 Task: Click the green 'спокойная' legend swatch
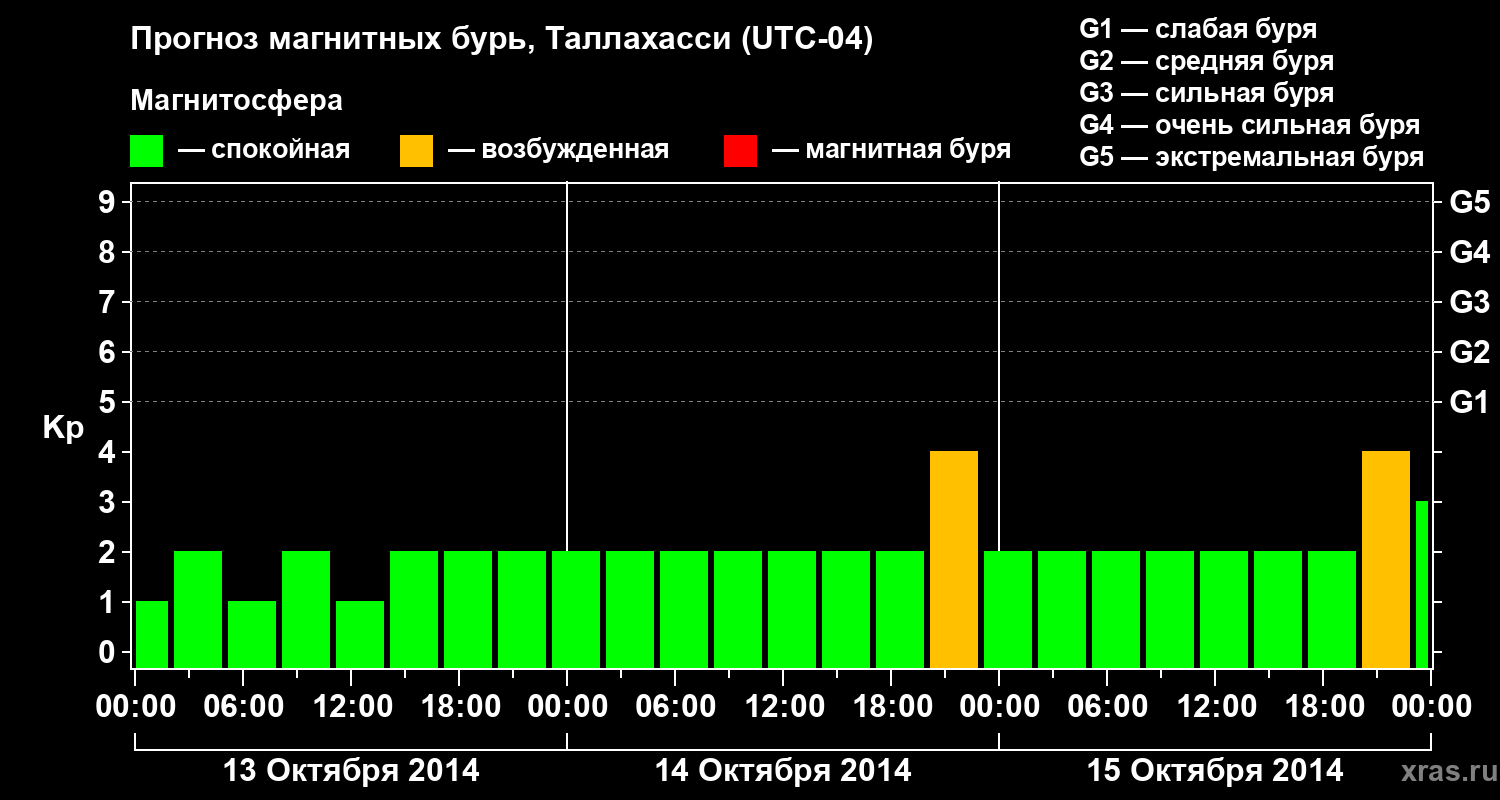146,151
